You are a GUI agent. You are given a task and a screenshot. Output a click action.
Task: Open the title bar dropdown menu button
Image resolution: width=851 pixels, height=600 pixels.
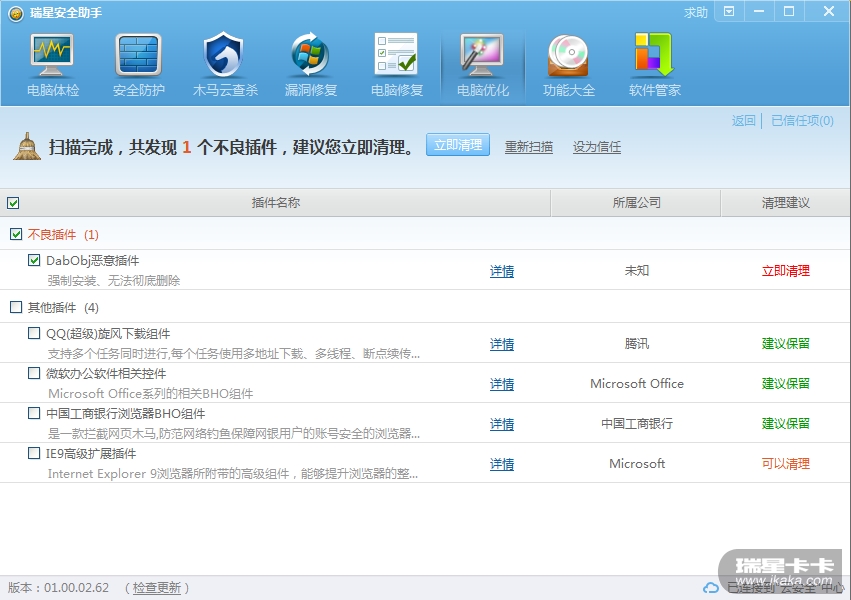click(729, 12)
